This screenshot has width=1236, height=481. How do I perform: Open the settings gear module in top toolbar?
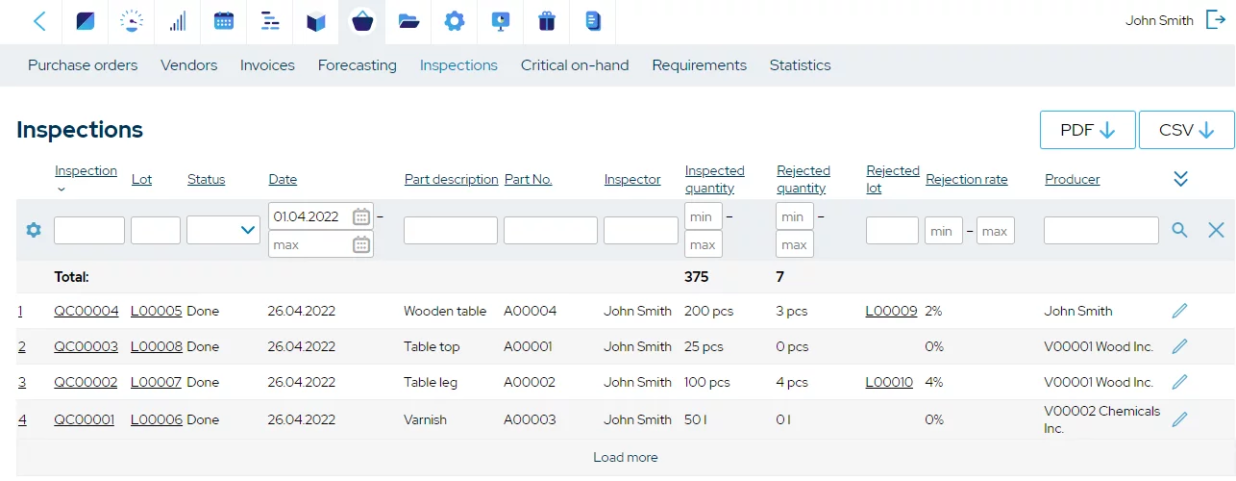(454, 21)
